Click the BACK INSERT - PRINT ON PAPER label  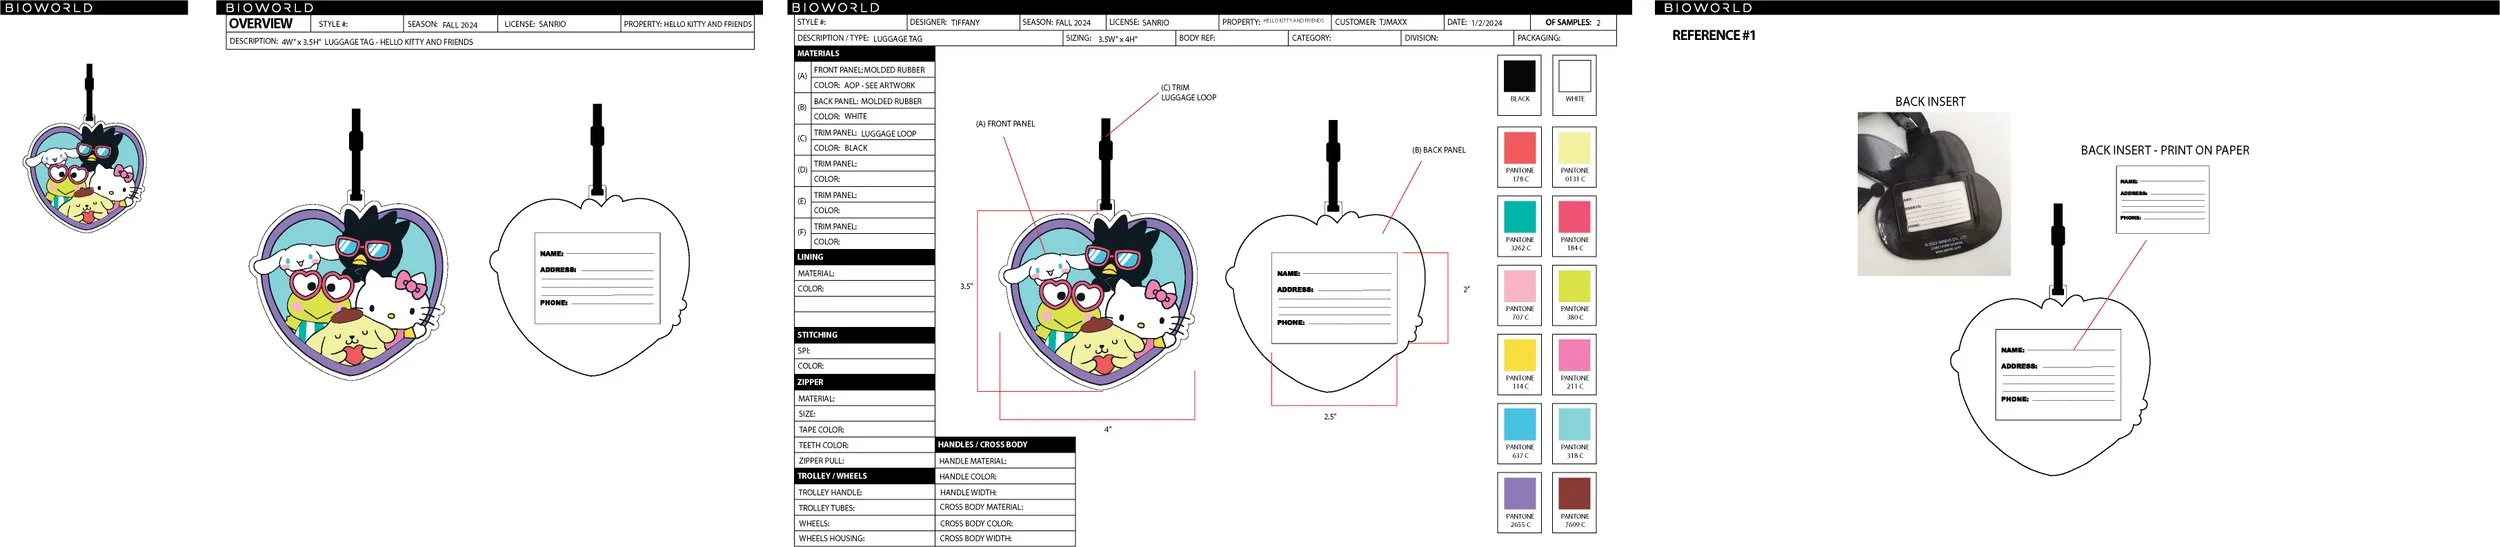pyautogui.click(x=2165, y=150)
